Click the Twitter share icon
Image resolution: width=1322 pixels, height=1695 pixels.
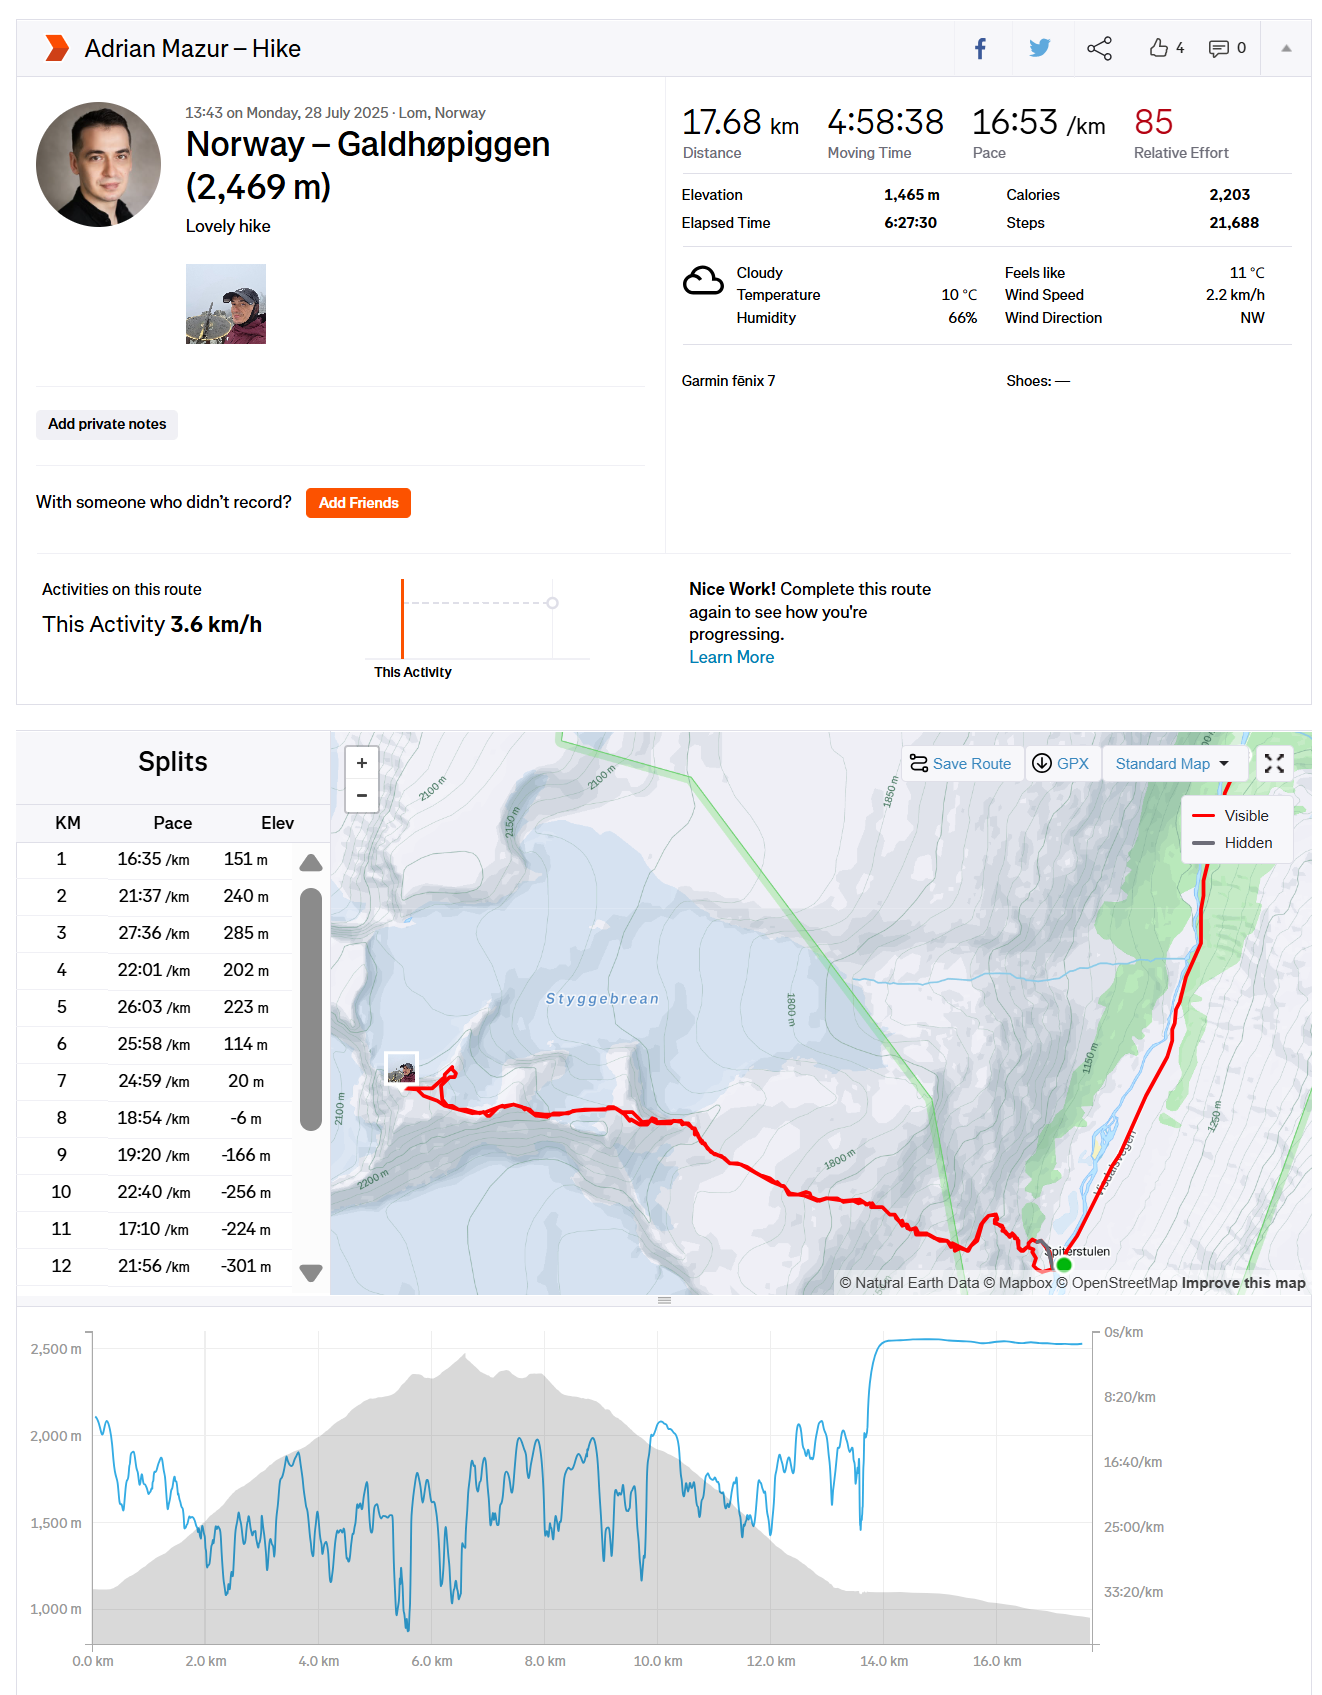[1040, 48]
